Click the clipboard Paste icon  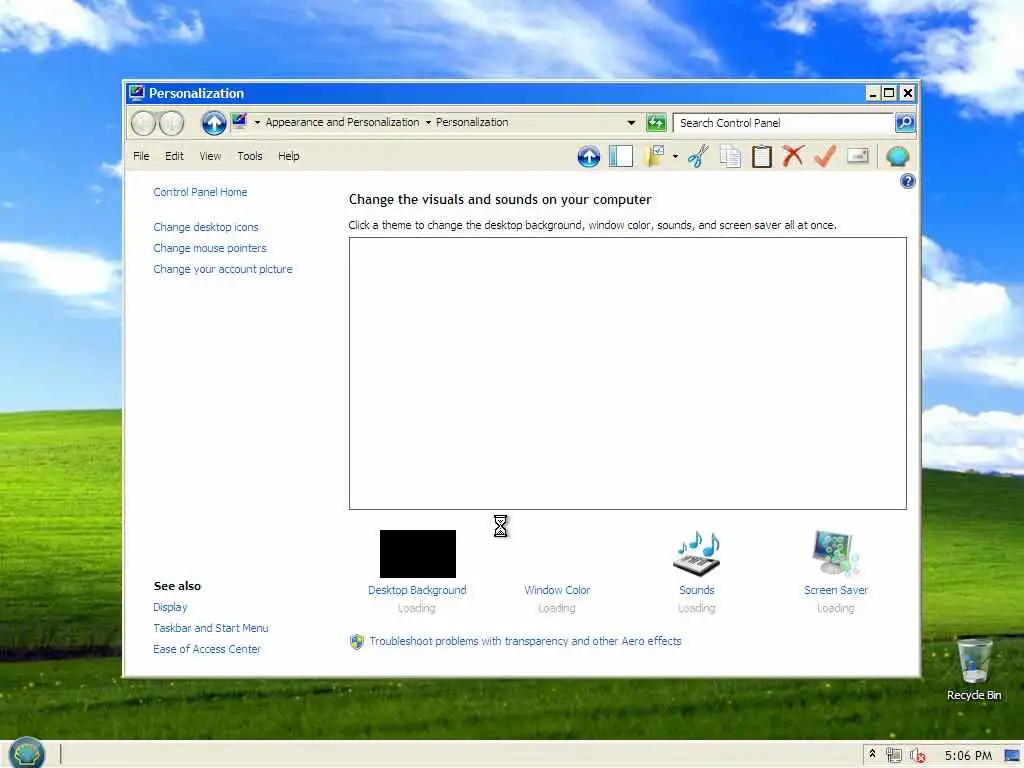(x=761, y=157)
